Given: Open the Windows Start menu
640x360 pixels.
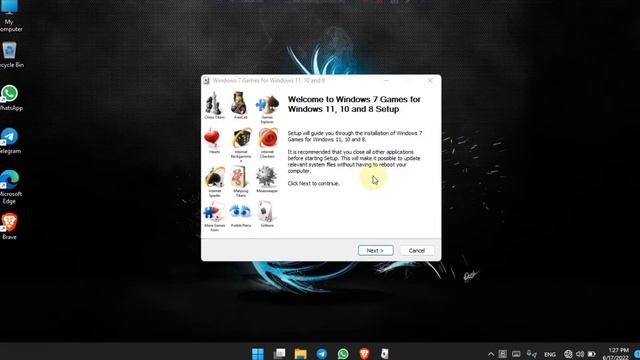Looking at the screenshot, I should (x=258, y=353).
